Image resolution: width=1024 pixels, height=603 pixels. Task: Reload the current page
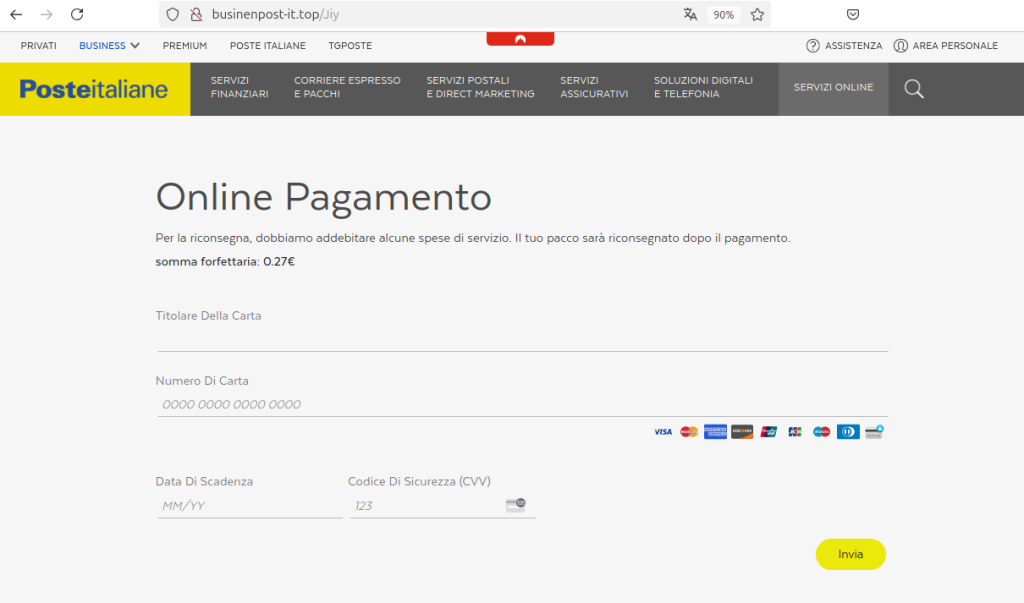coord(77,14)
